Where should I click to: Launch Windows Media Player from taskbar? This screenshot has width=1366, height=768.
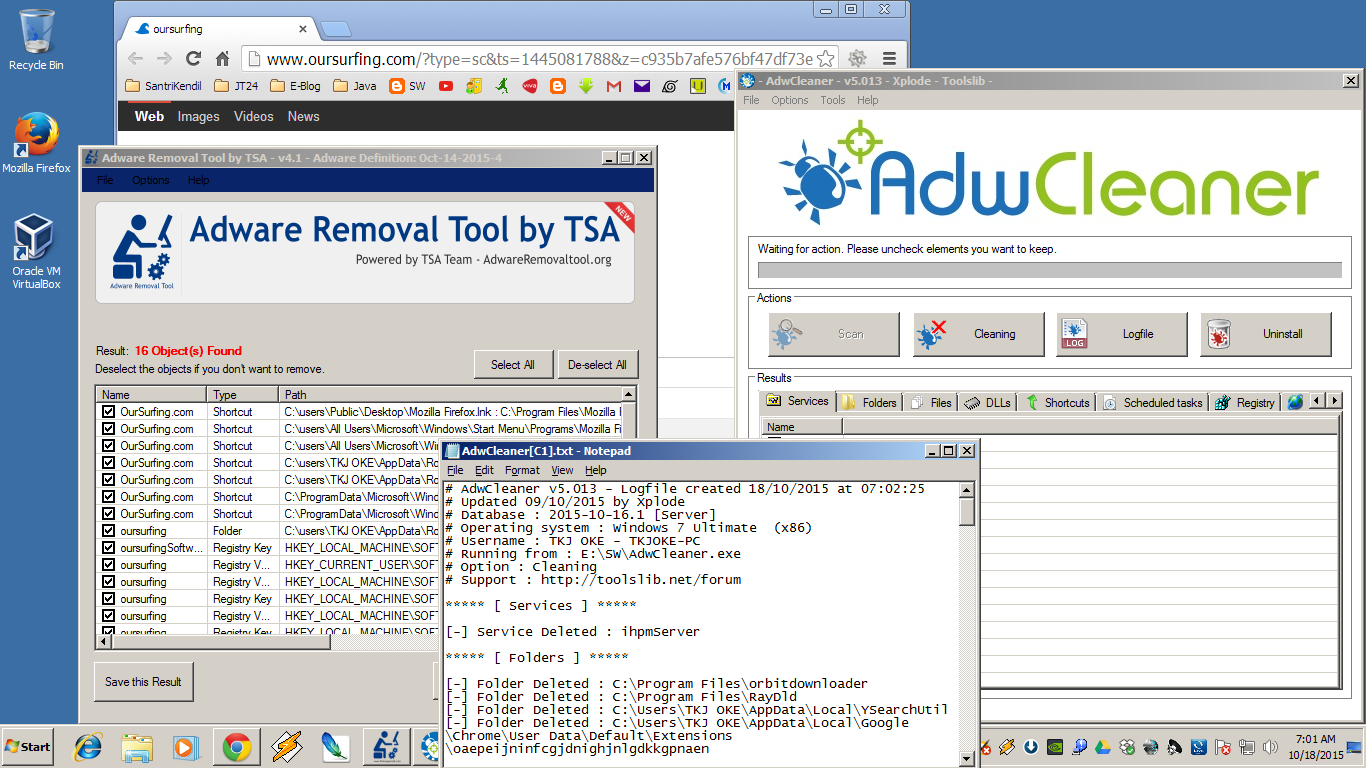point(185,746)
